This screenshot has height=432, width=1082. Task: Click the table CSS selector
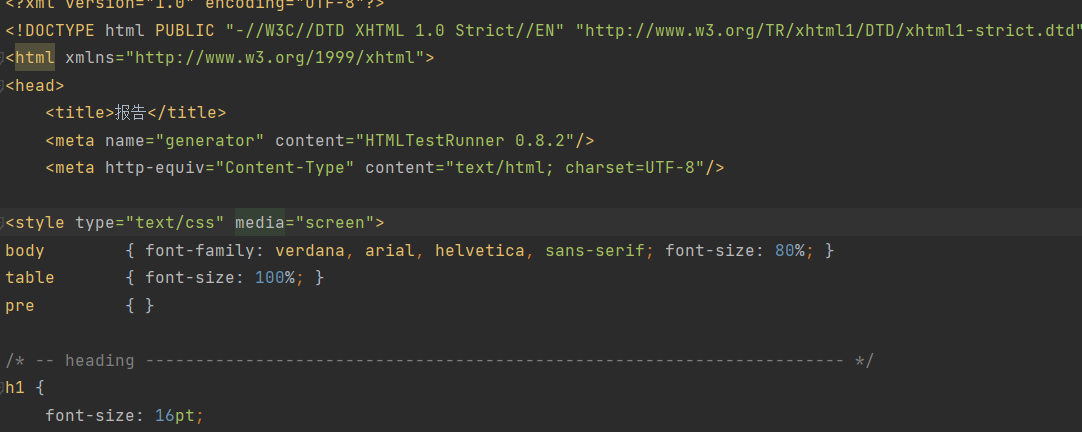tap(30, 278)
